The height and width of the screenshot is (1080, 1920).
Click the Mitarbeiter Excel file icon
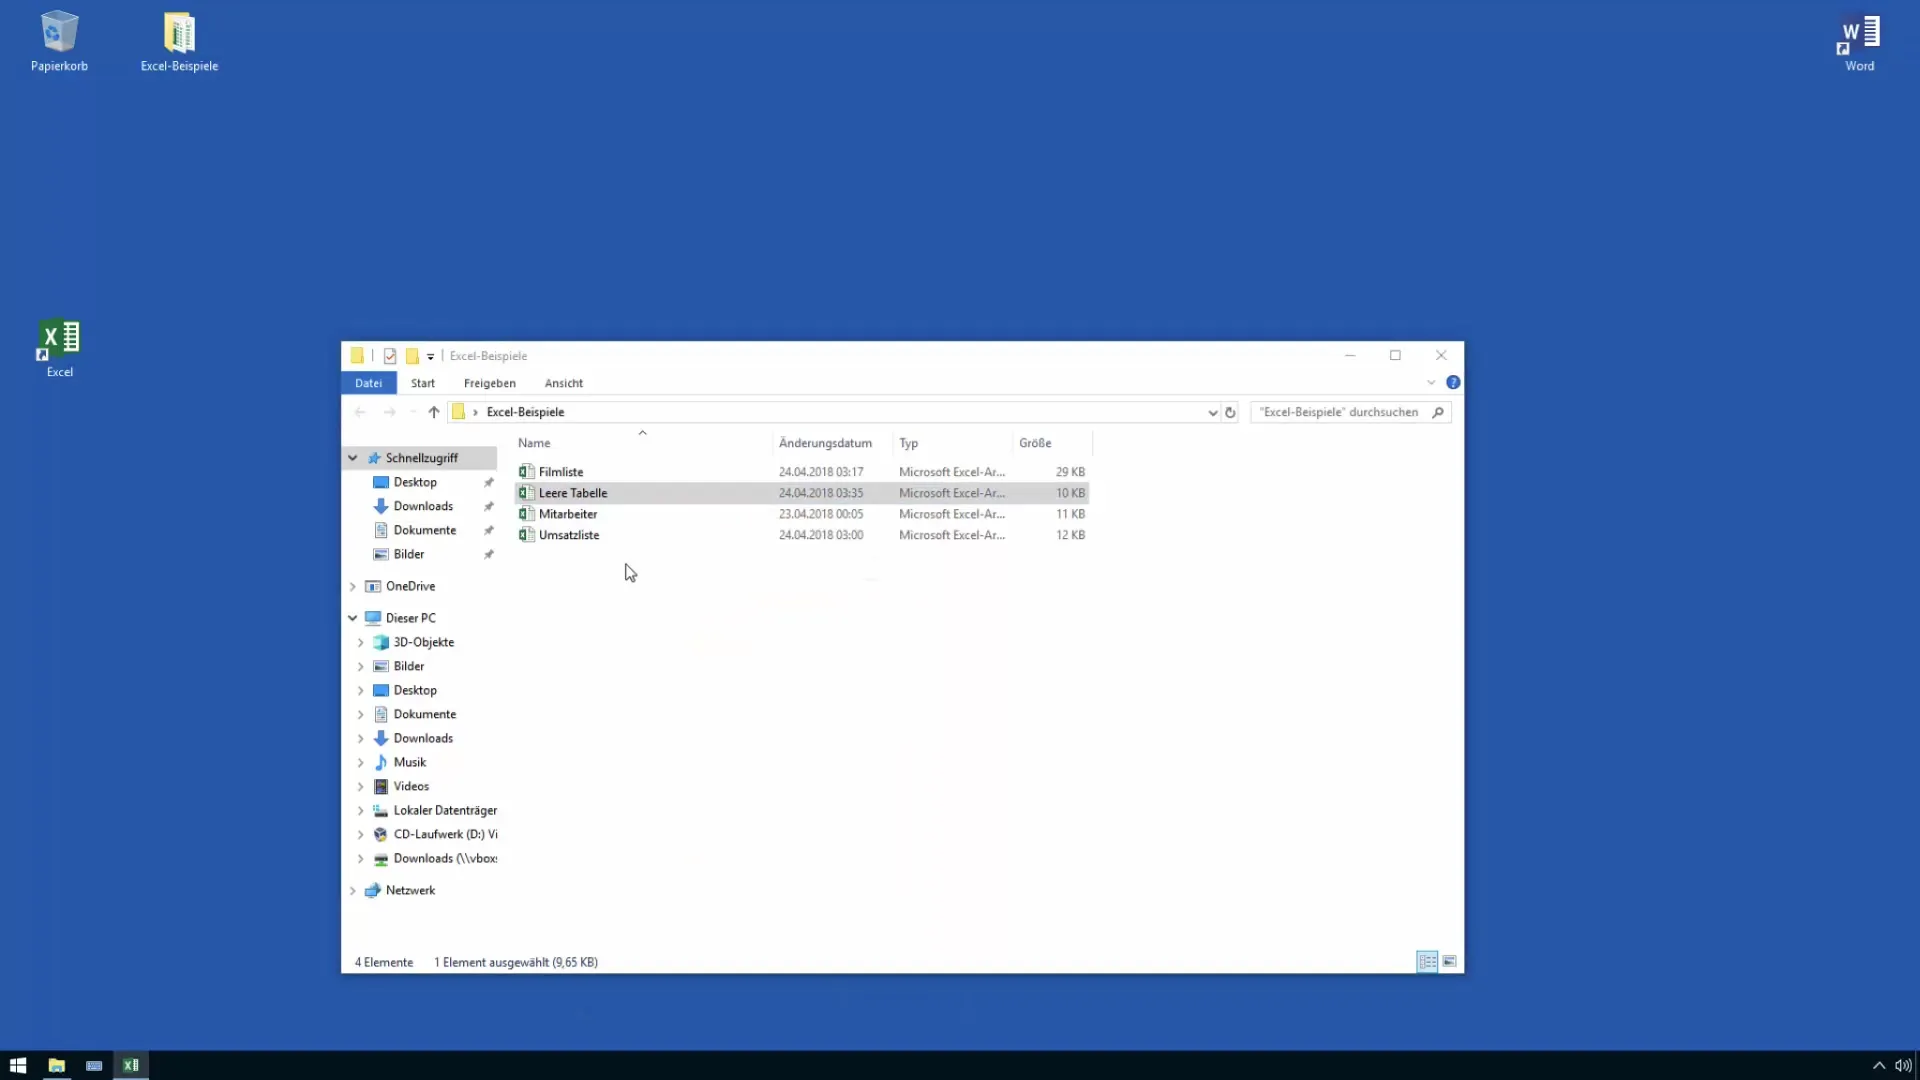click(525, 513)
